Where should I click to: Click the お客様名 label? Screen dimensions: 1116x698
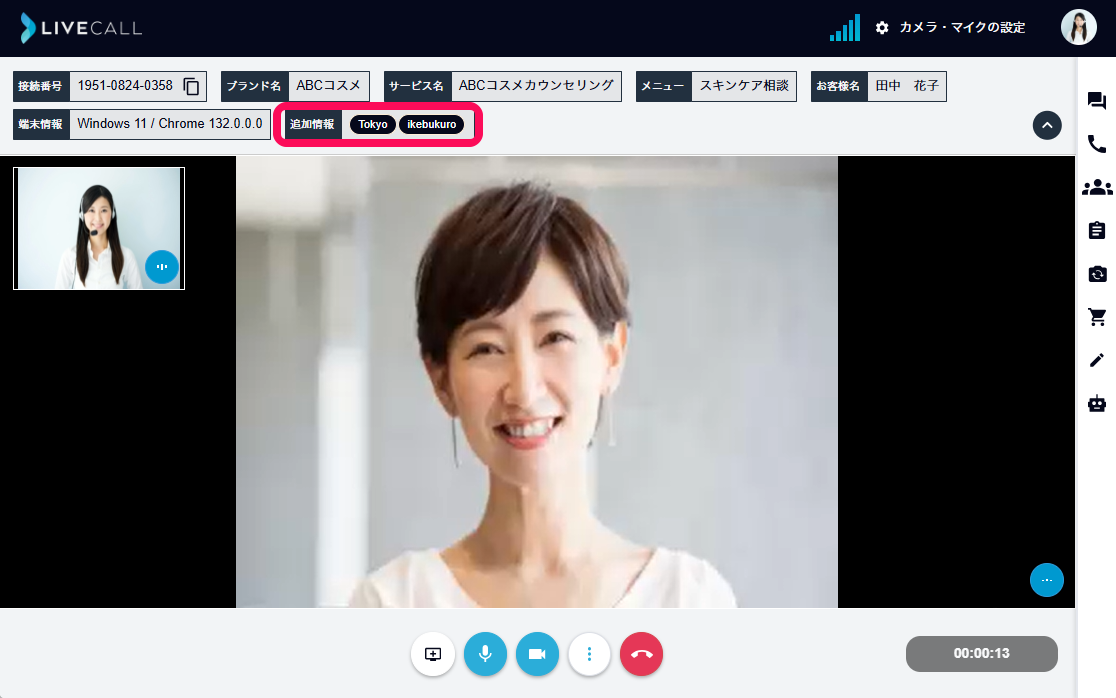coord(838,86)
